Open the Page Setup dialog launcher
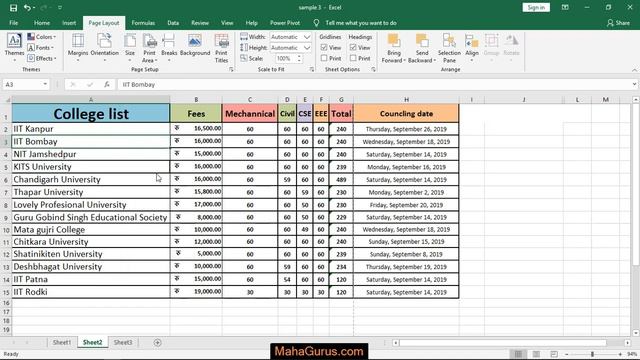 (231, 70)
